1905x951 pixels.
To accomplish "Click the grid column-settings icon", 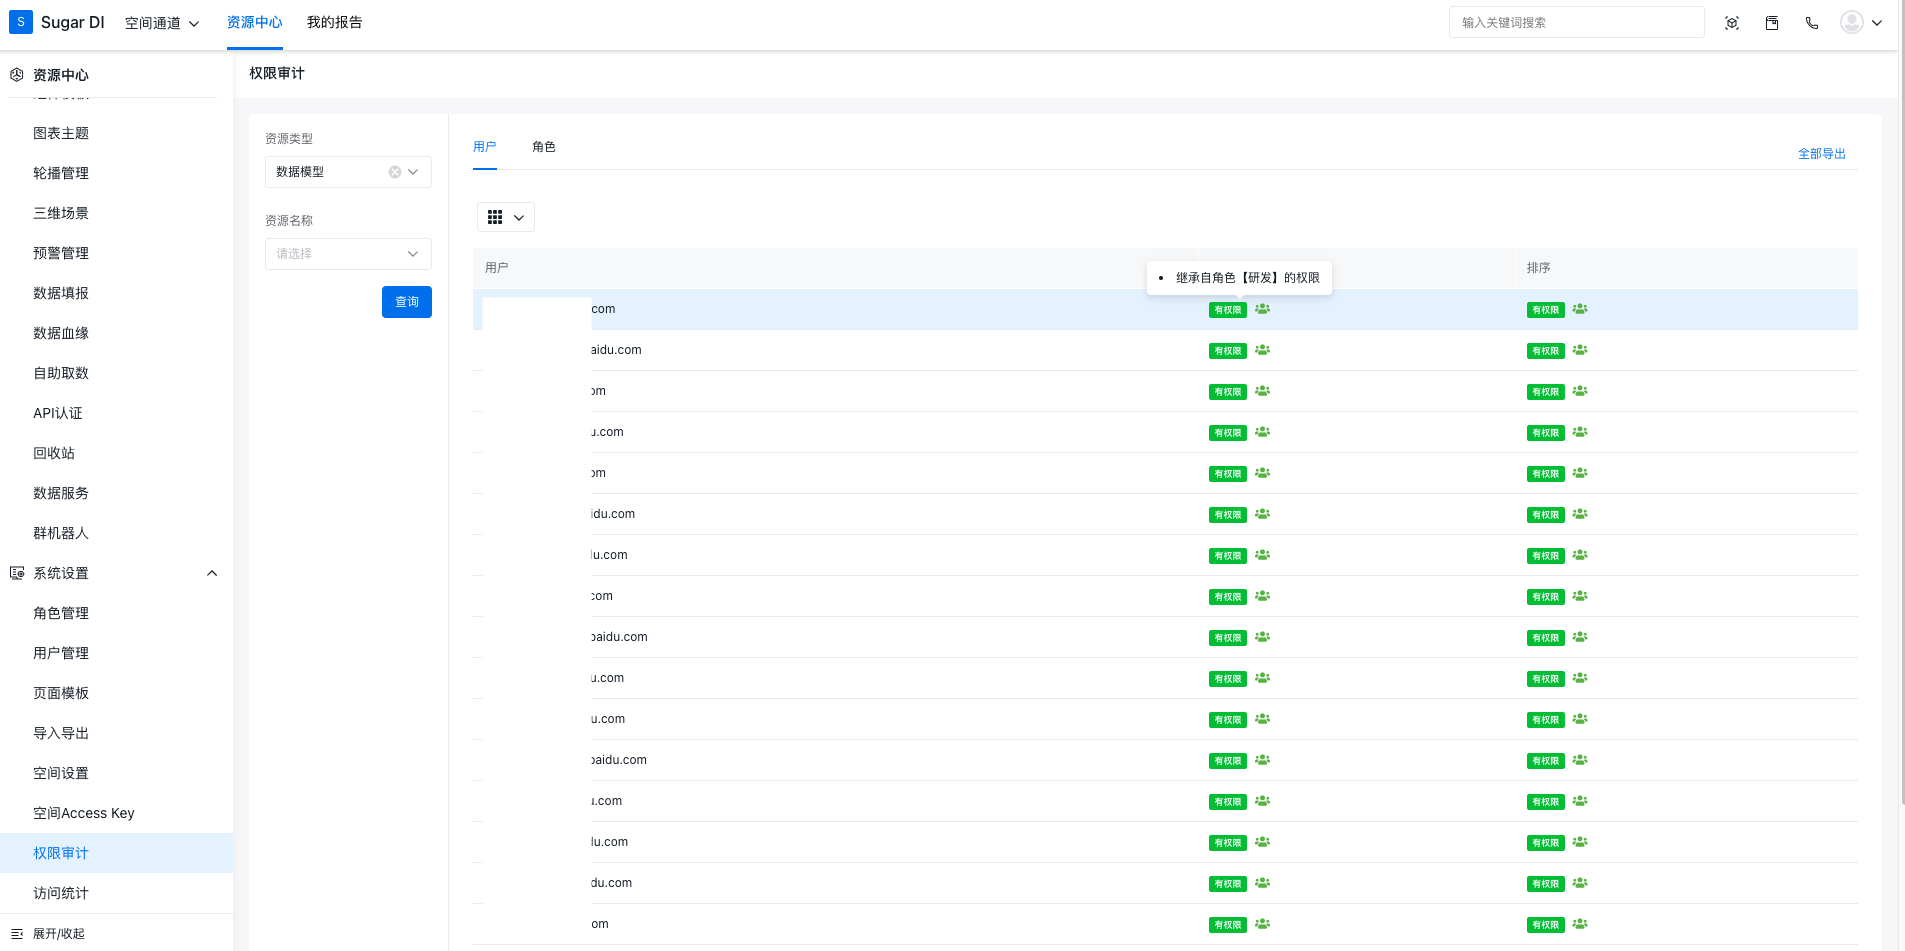I will click(495, 217).
